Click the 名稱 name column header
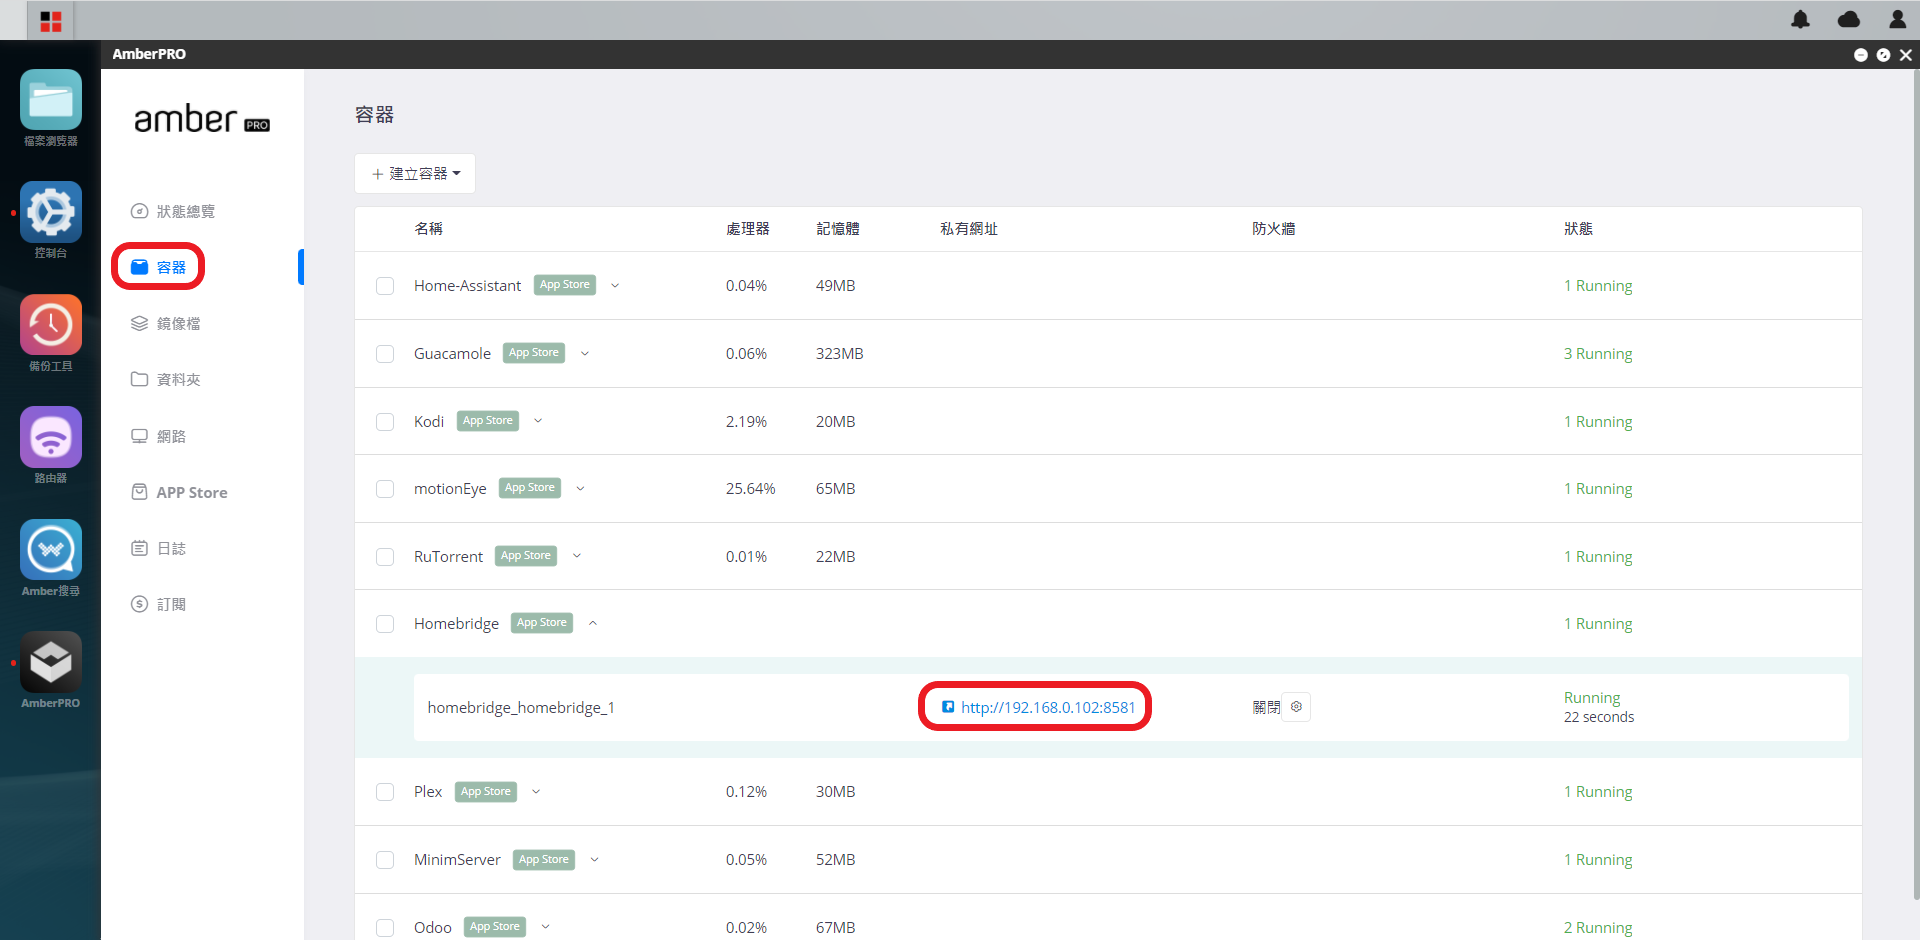This screenshot has height=940, width=1920. point(428,229)
